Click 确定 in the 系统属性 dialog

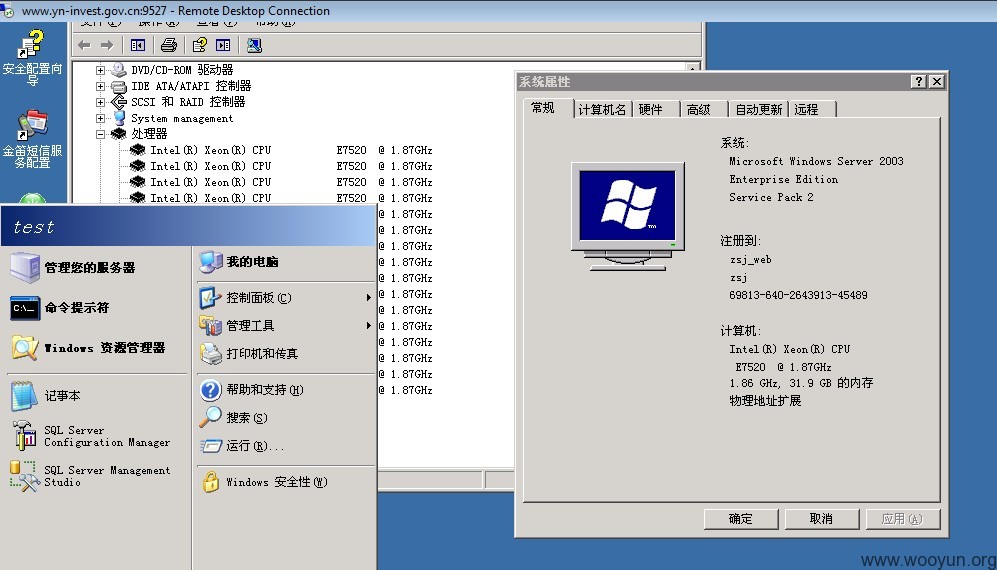coord(741,519)
